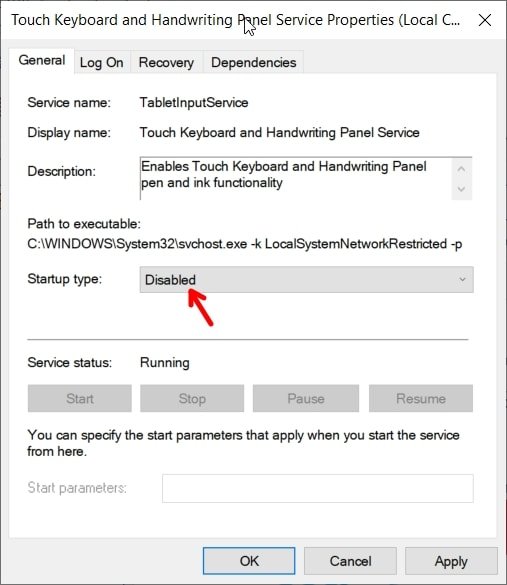Screen dimensions: 507x585
Task: Click inside the Description text box
Action: click(x=295, y=178)
